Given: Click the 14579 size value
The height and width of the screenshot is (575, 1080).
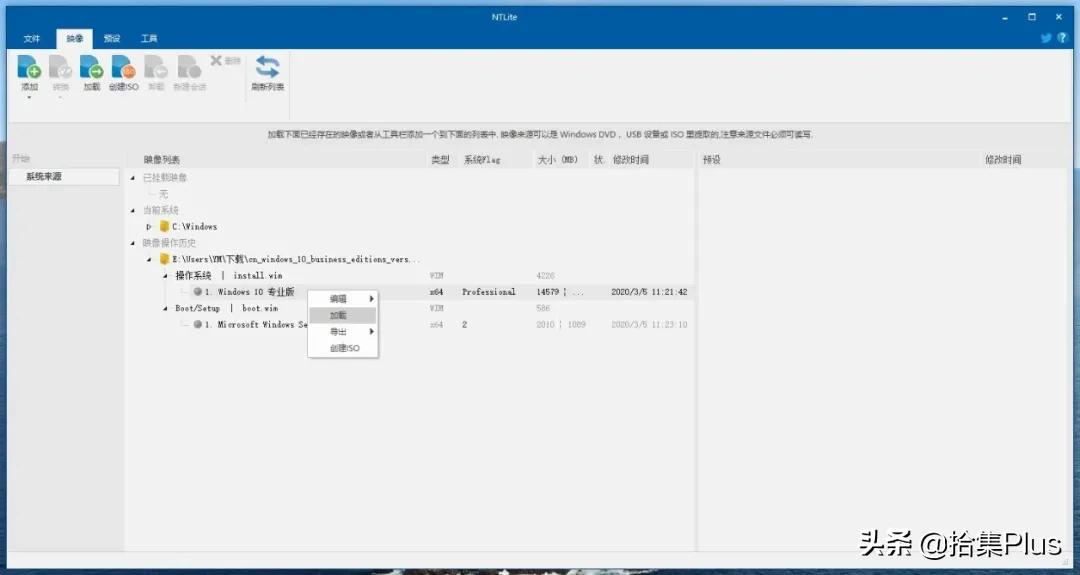Looking at the screenshot, I should pos(548,292).
